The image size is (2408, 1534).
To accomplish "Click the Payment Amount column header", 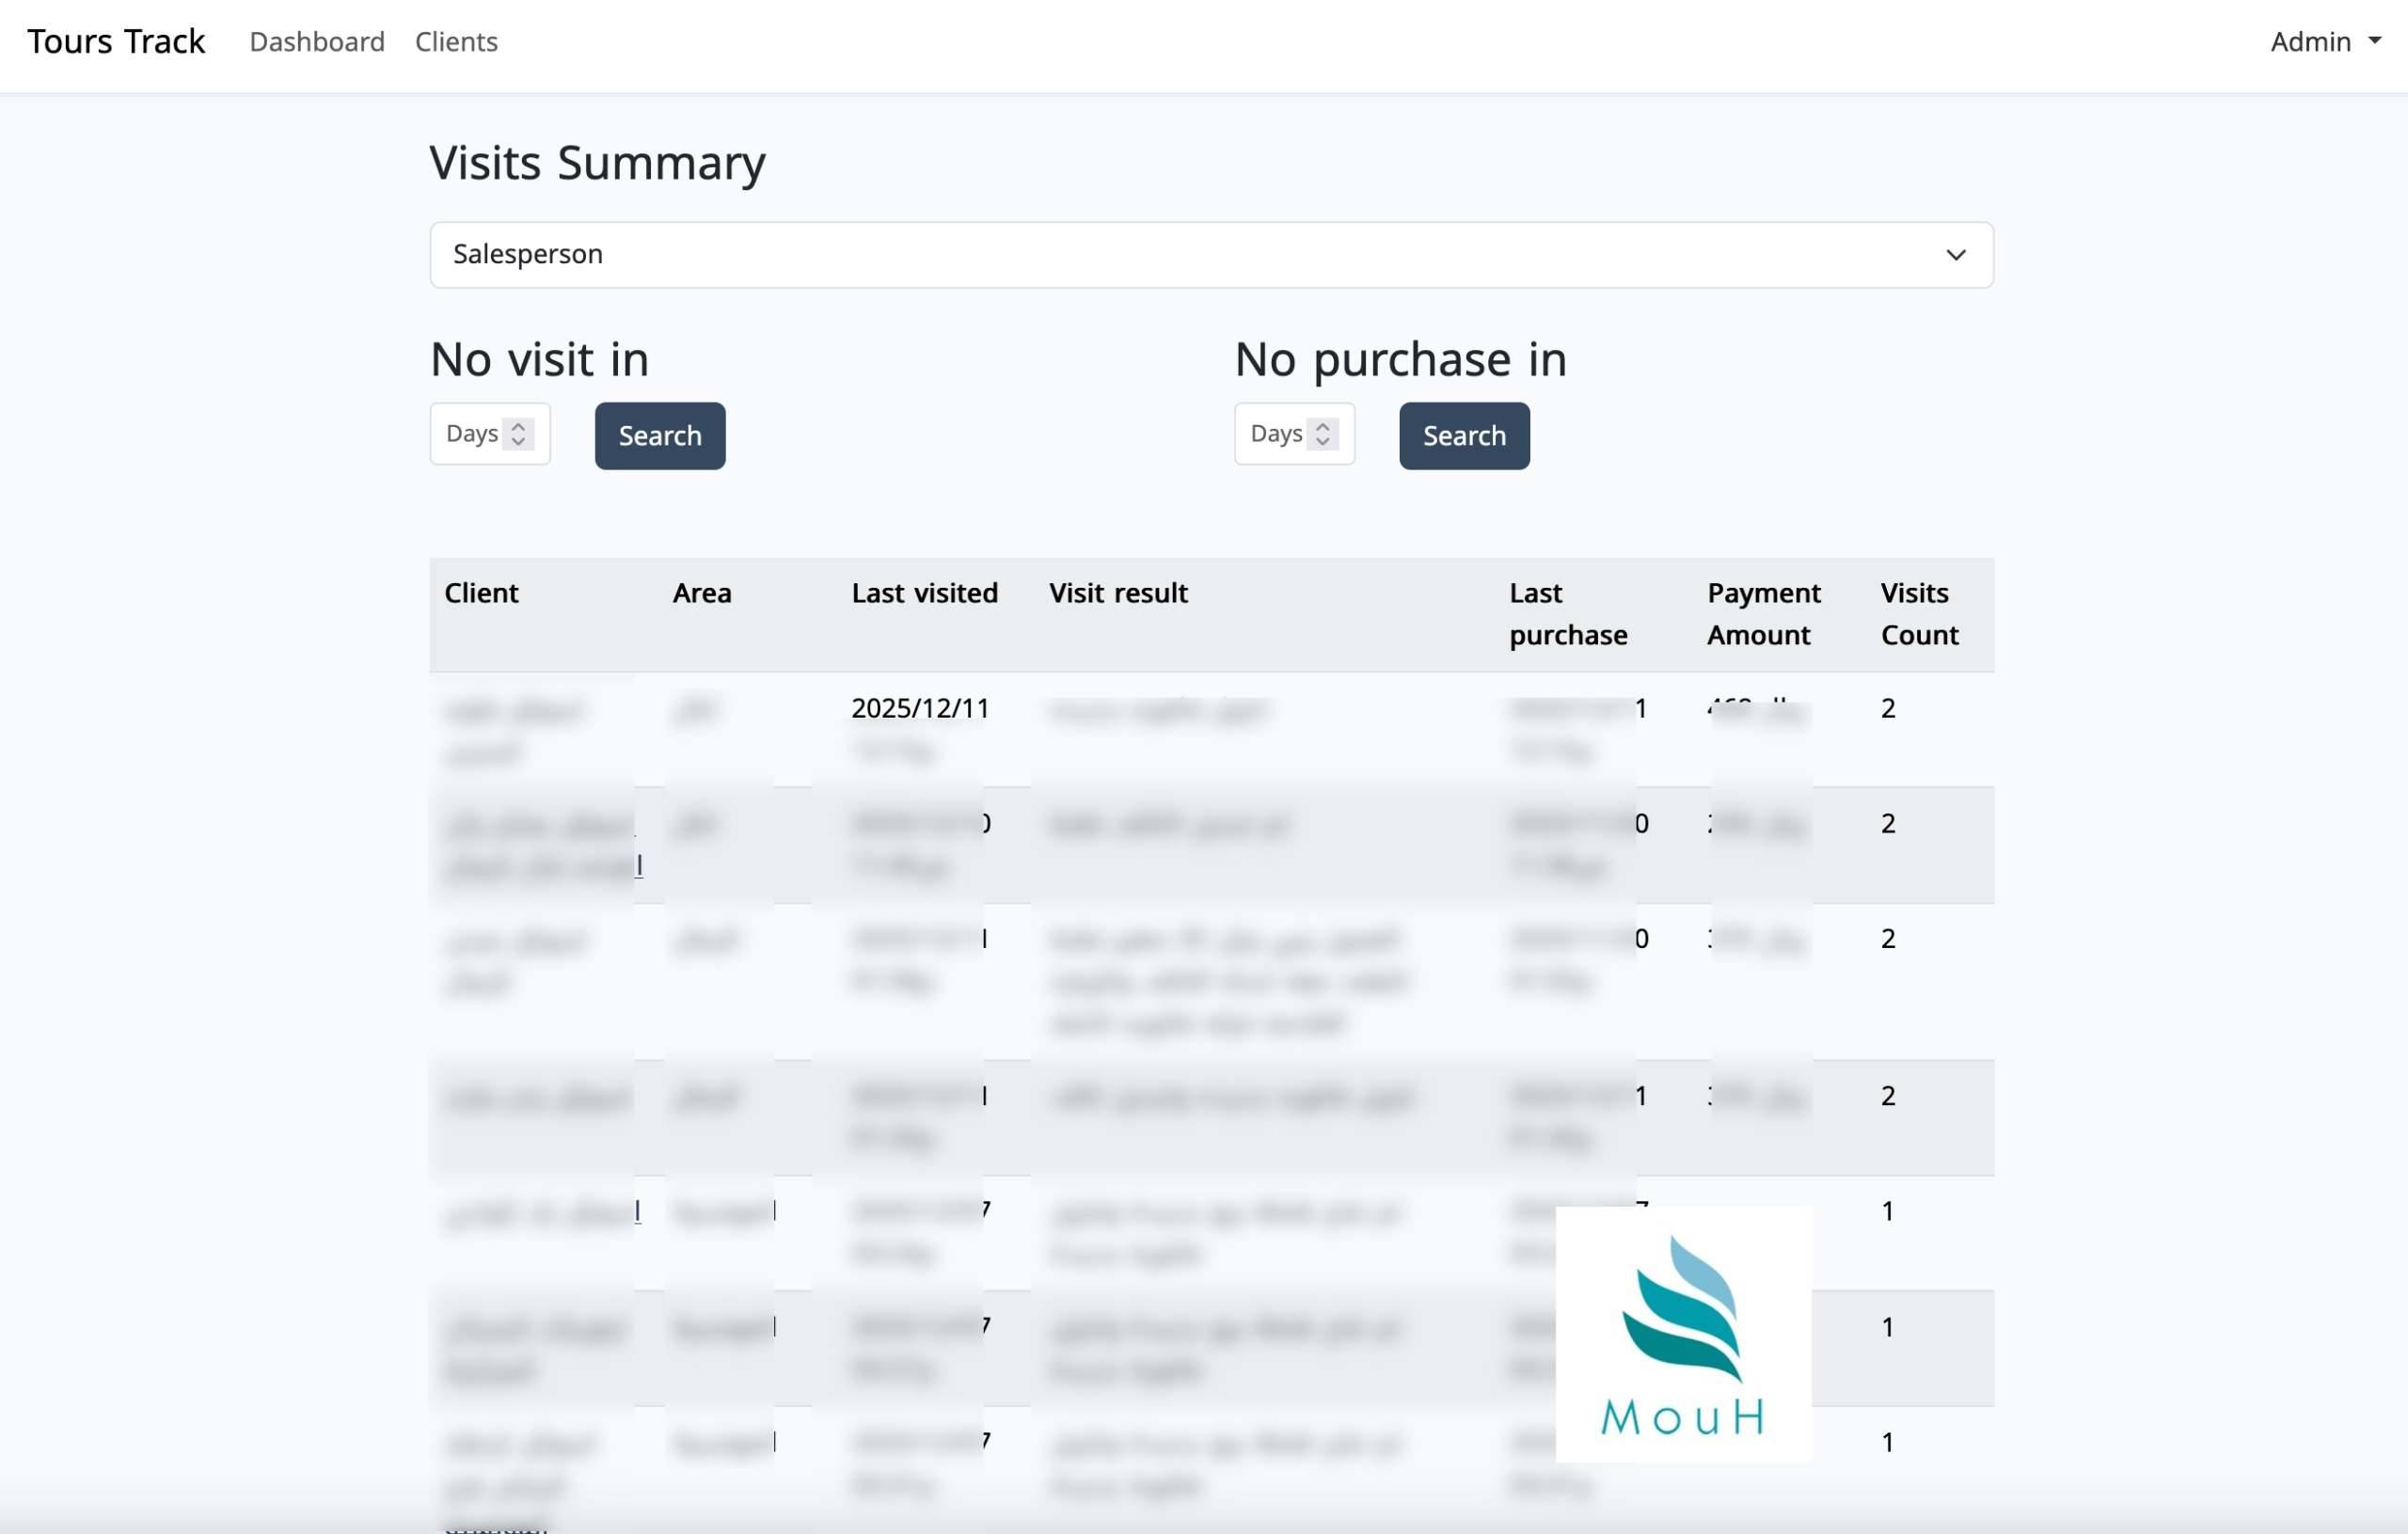I will pyautogui.click(x=1763, y=614).
